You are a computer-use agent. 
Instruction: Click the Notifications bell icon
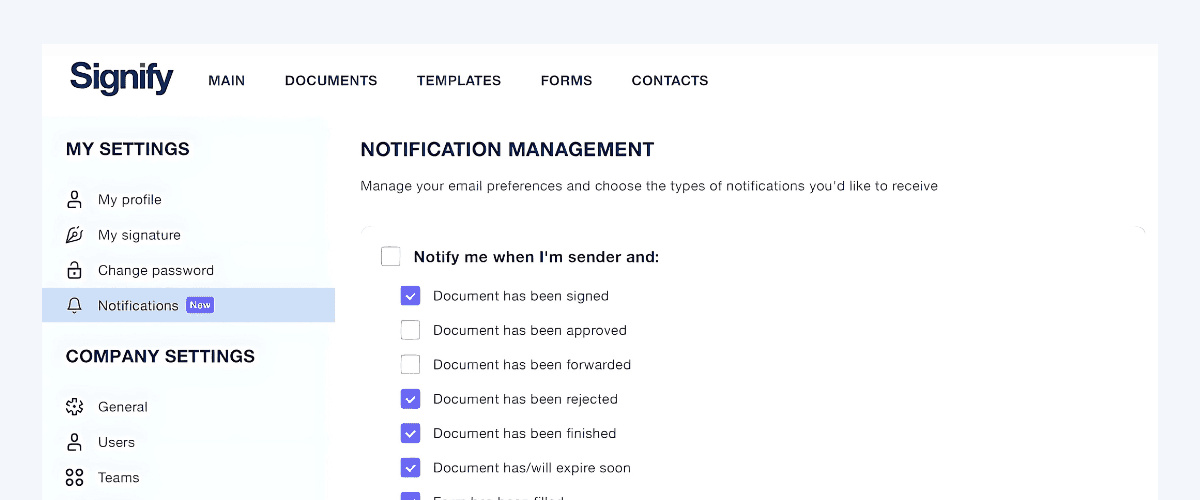(x=74, y=306)
